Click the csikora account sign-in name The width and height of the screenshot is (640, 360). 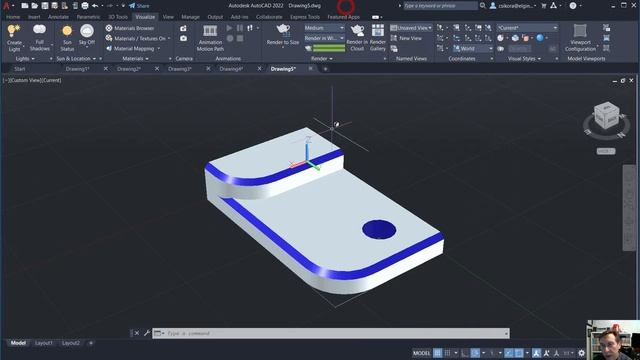pos(516,6)
